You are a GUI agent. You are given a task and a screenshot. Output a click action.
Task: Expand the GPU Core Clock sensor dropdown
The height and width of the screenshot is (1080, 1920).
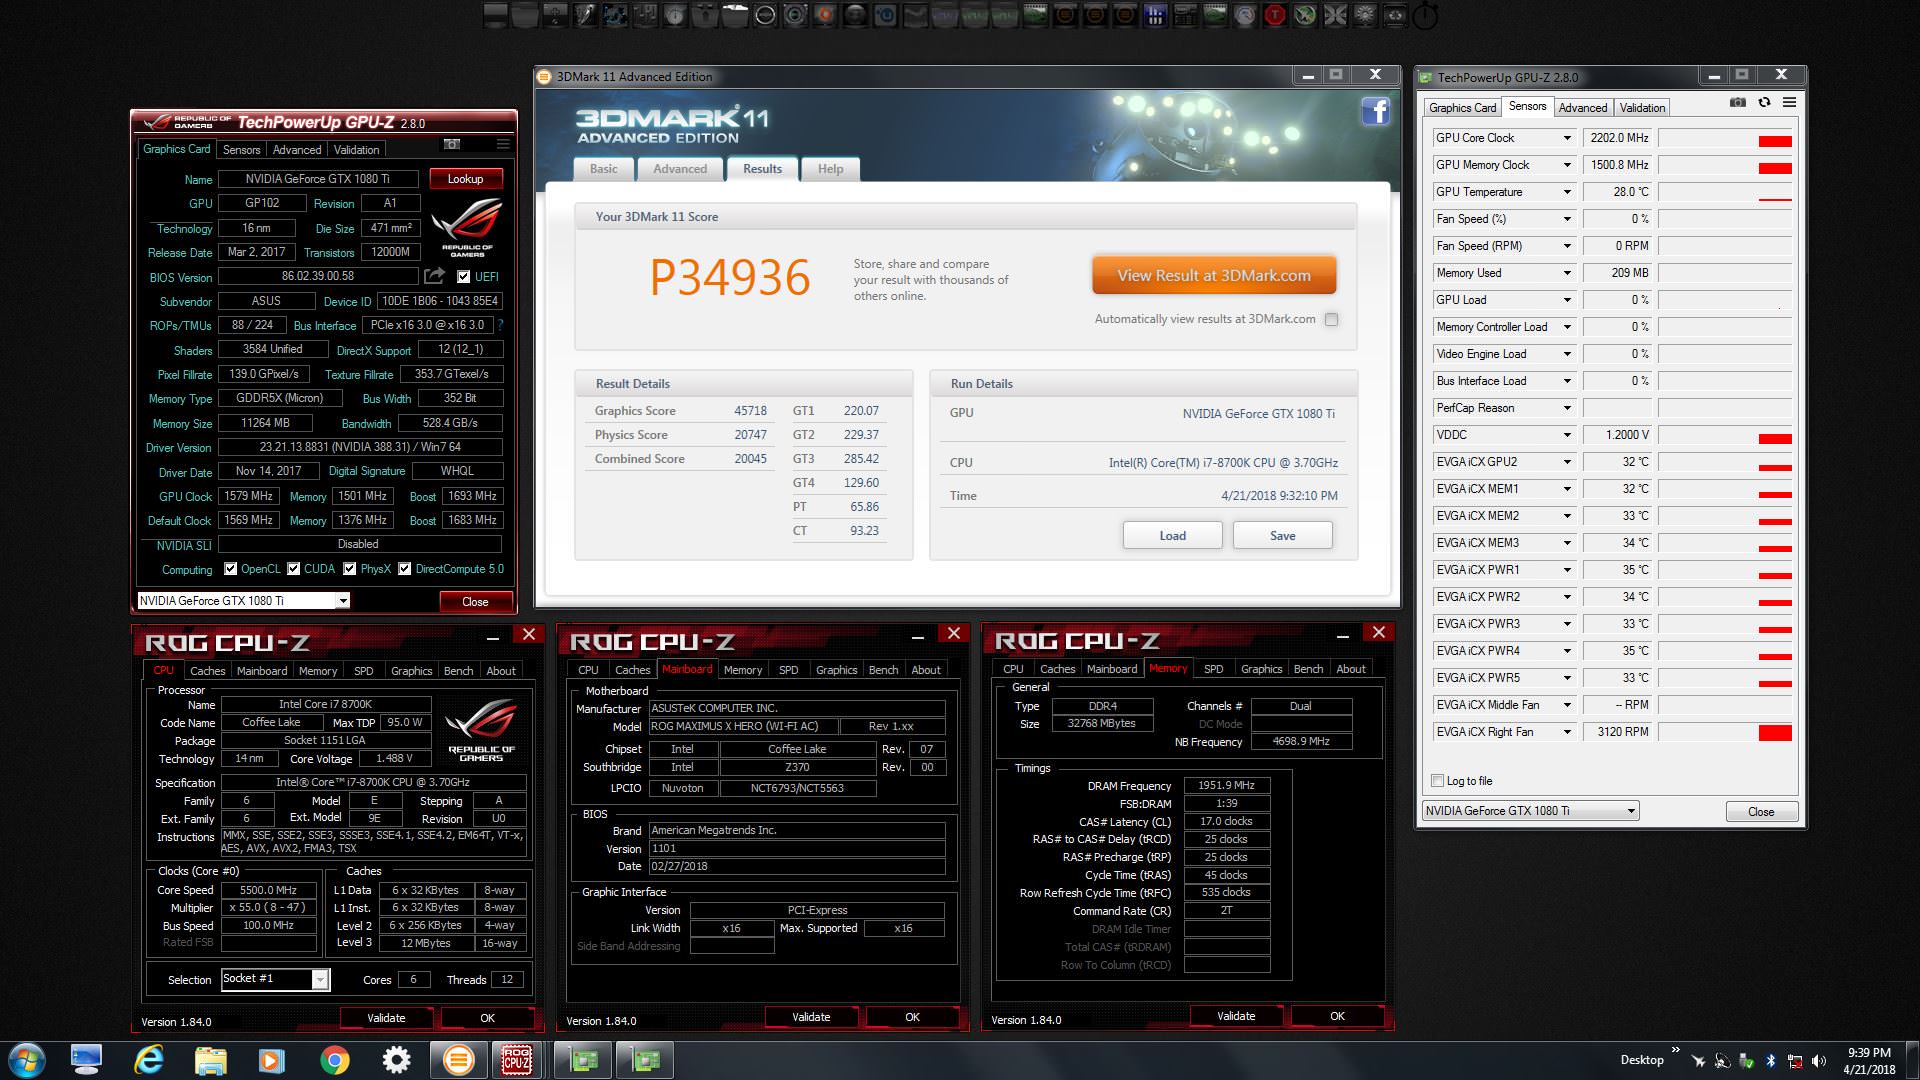click(x=1567, y=138)
